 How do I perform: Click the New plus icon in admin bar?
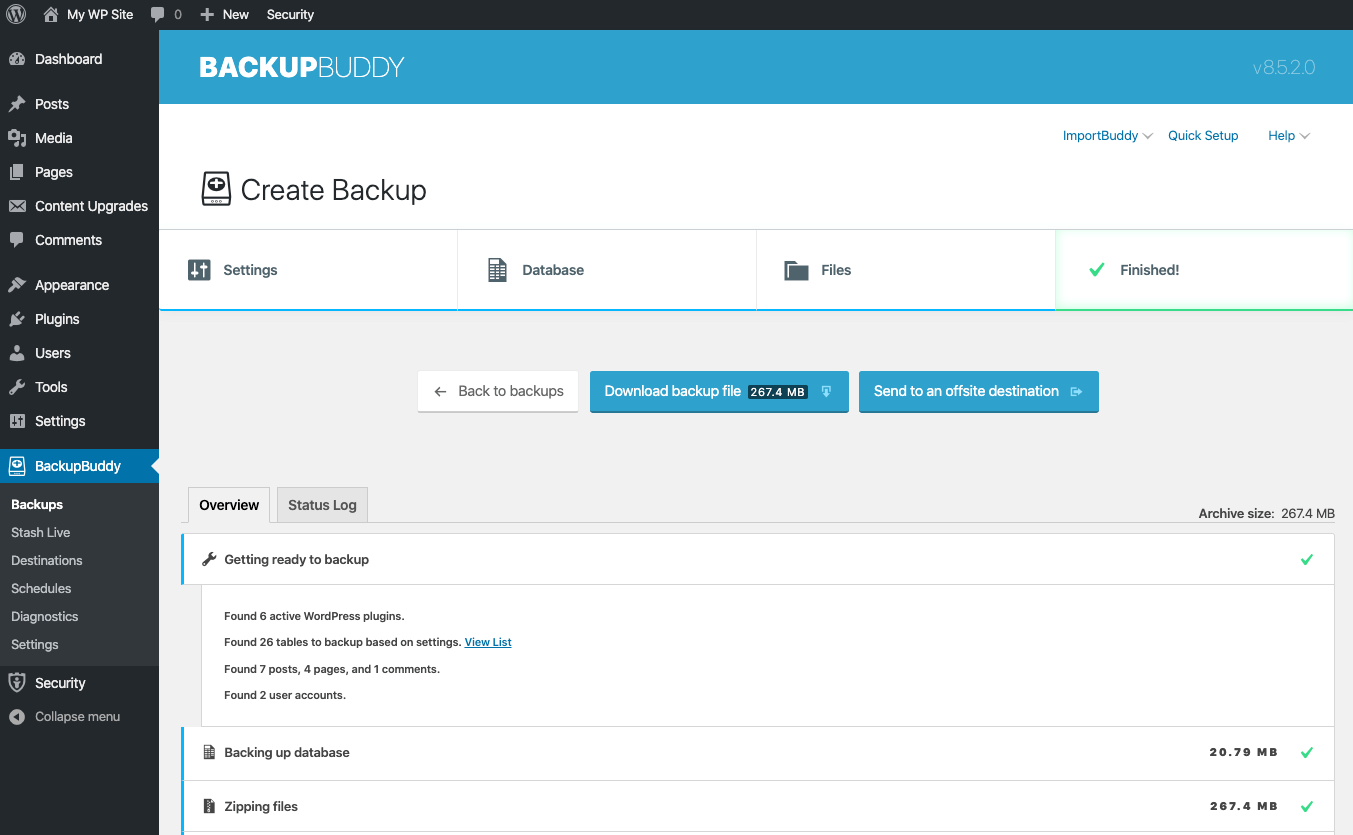[207, 15]
